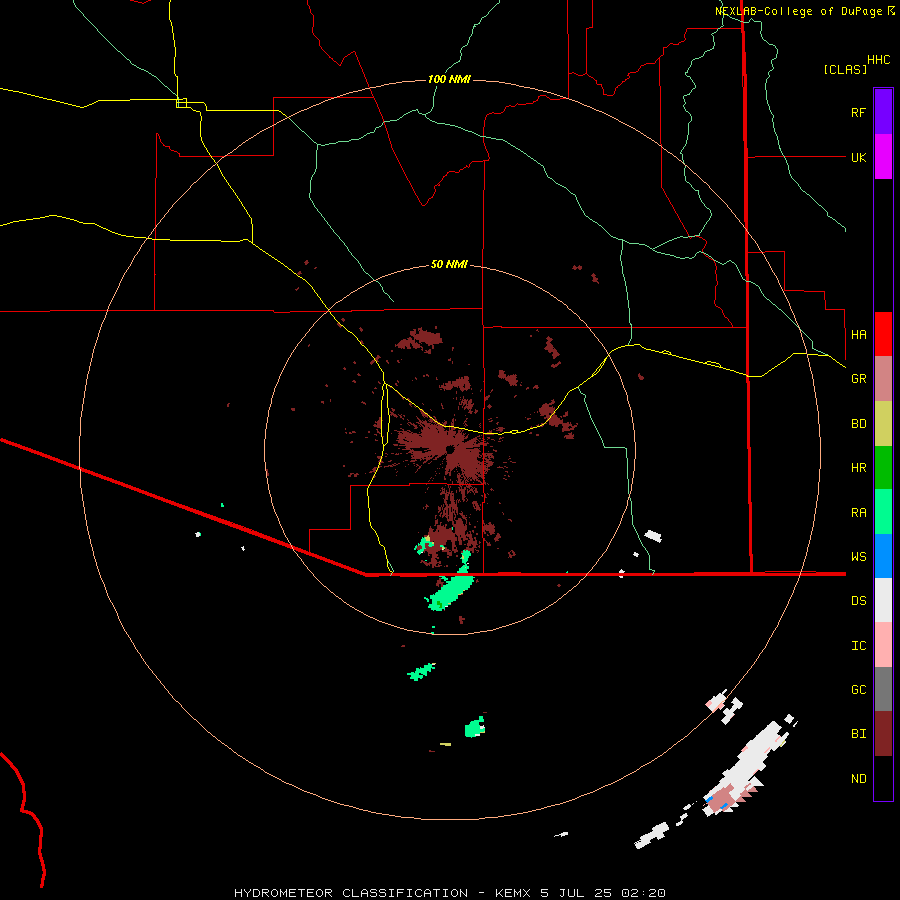Image resolution: width=900 pixels, height=900 pixels.
Task: Click the ND legend label
Action: tap(858, 779)
